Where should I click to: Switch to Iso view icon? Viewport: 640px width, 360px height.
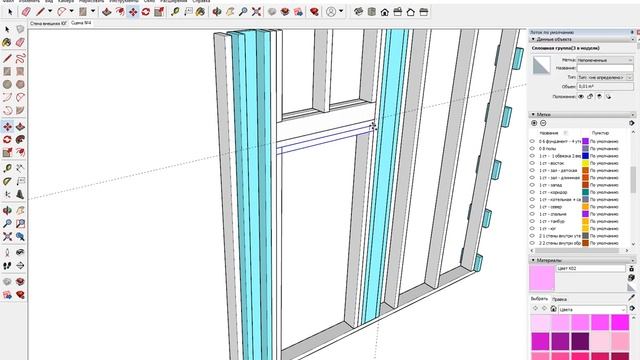click(x=358, y=12)
